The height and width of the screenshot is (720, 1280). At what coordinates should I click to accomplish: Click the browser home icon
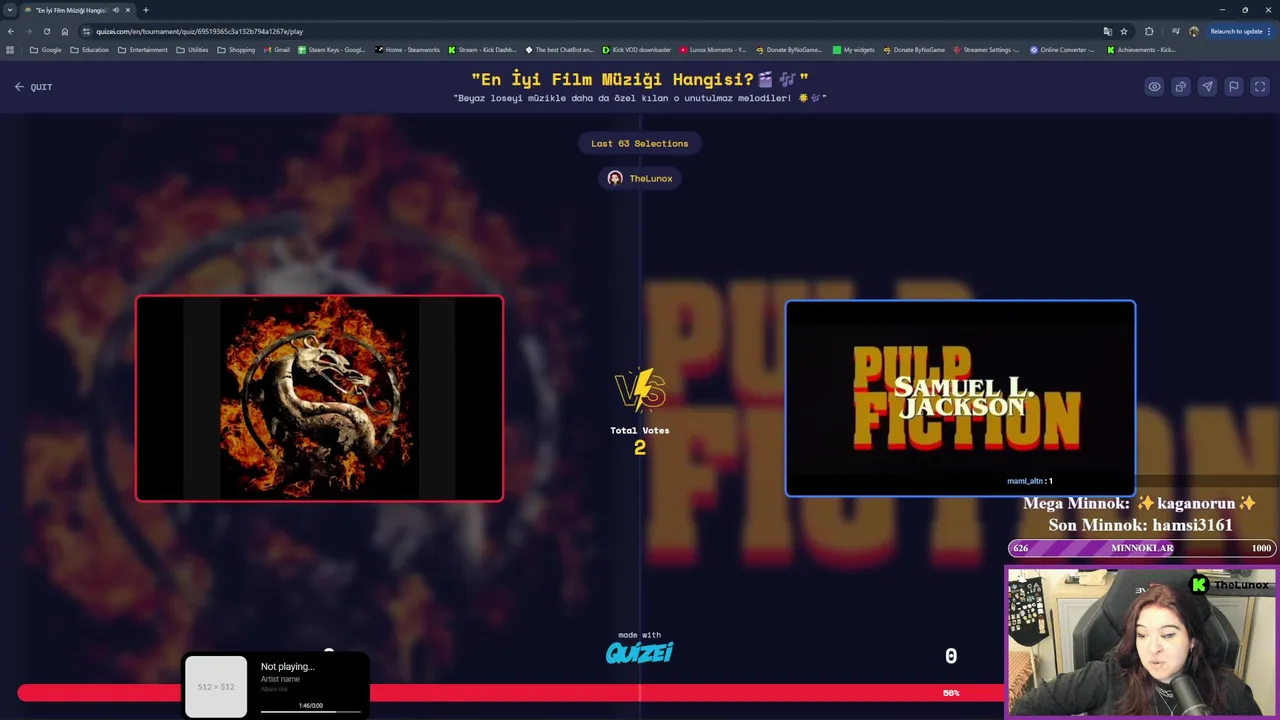click(64, 31)
